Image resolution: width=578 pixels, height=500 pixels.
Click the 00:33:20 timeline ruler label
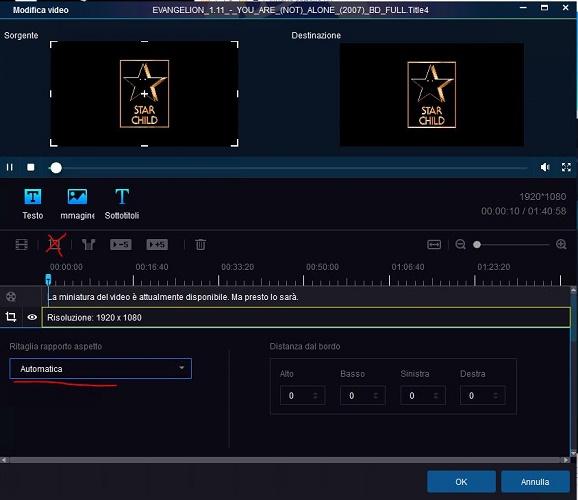pyautogui.click(x=237, y=267)
